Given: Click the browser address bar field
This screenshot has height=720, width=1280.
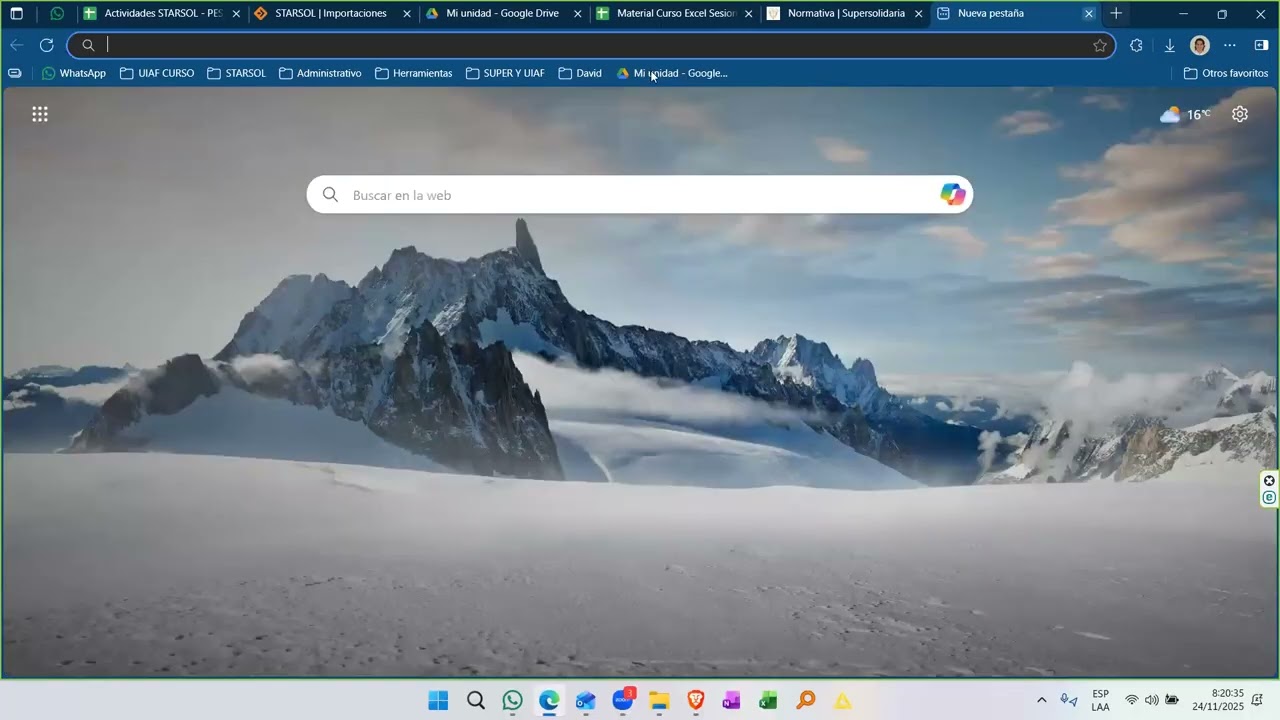Looking at the screenshot, I should 590,45.
